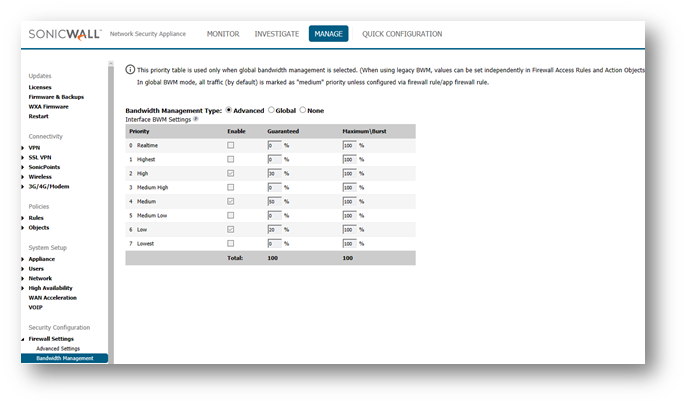This screenshot has width=687, height=406.
Task: Enable the Realtime priority checkbox
Action: (x=231, y=146)
